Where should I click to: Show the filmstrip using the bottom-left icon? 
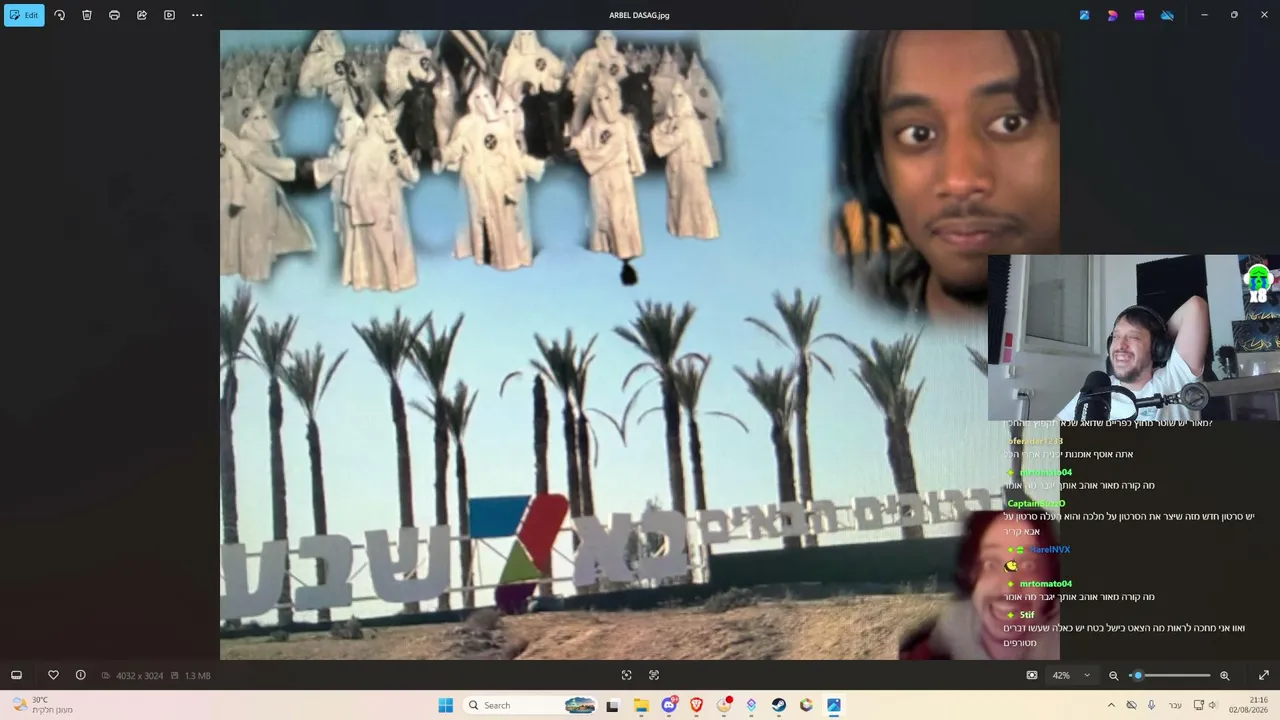point(16,675)
